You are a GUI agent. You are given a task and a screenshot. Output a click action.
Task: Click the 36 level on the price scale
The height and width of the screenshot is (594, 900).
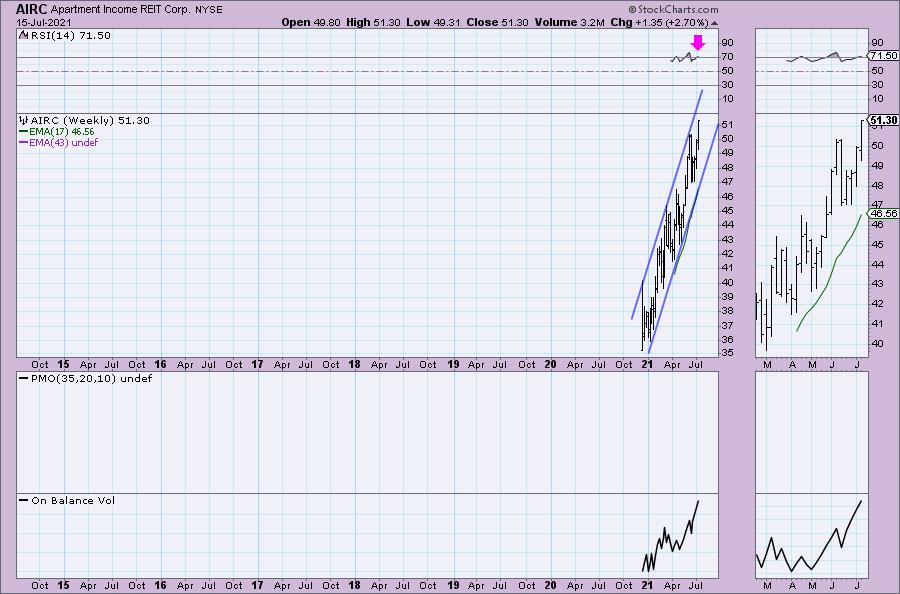pos(727,340)
